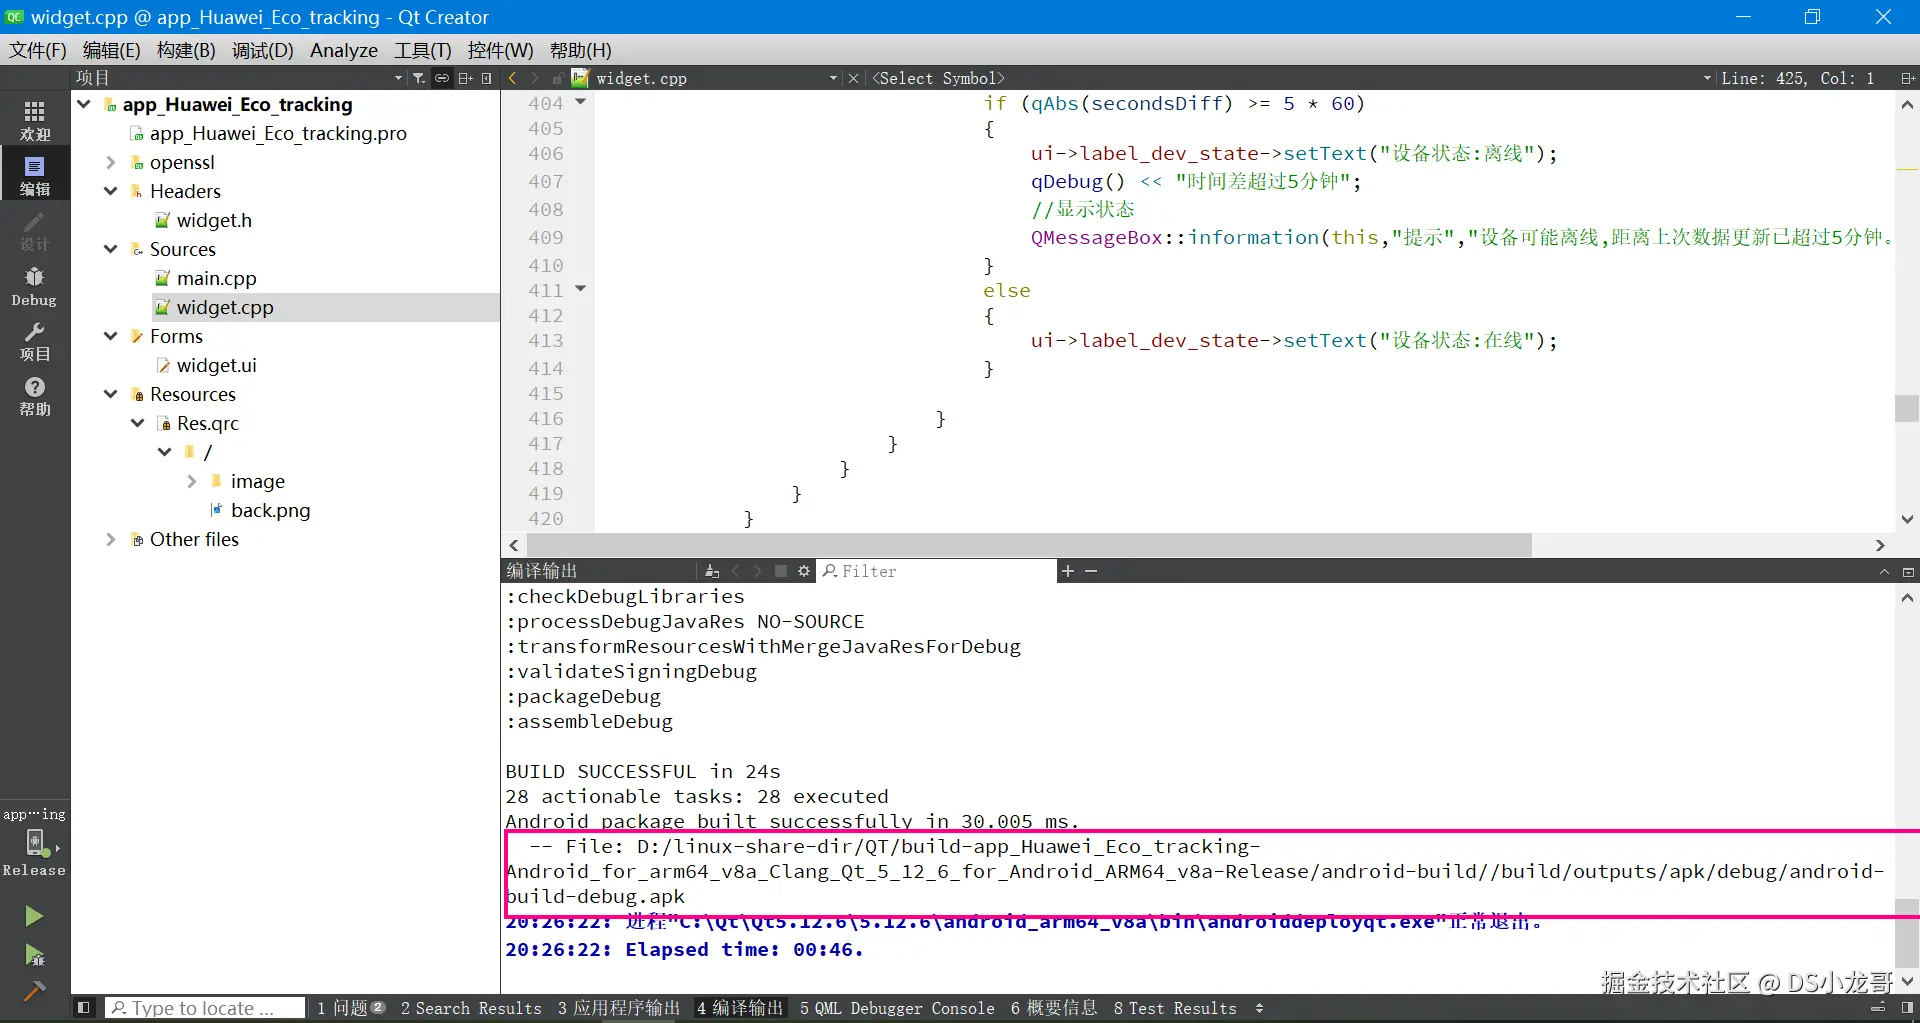The height and width of the screenshot is (1023, 1920).
Task: Select widget.ui in the Forms folder
Action: (x=216, y=365)
